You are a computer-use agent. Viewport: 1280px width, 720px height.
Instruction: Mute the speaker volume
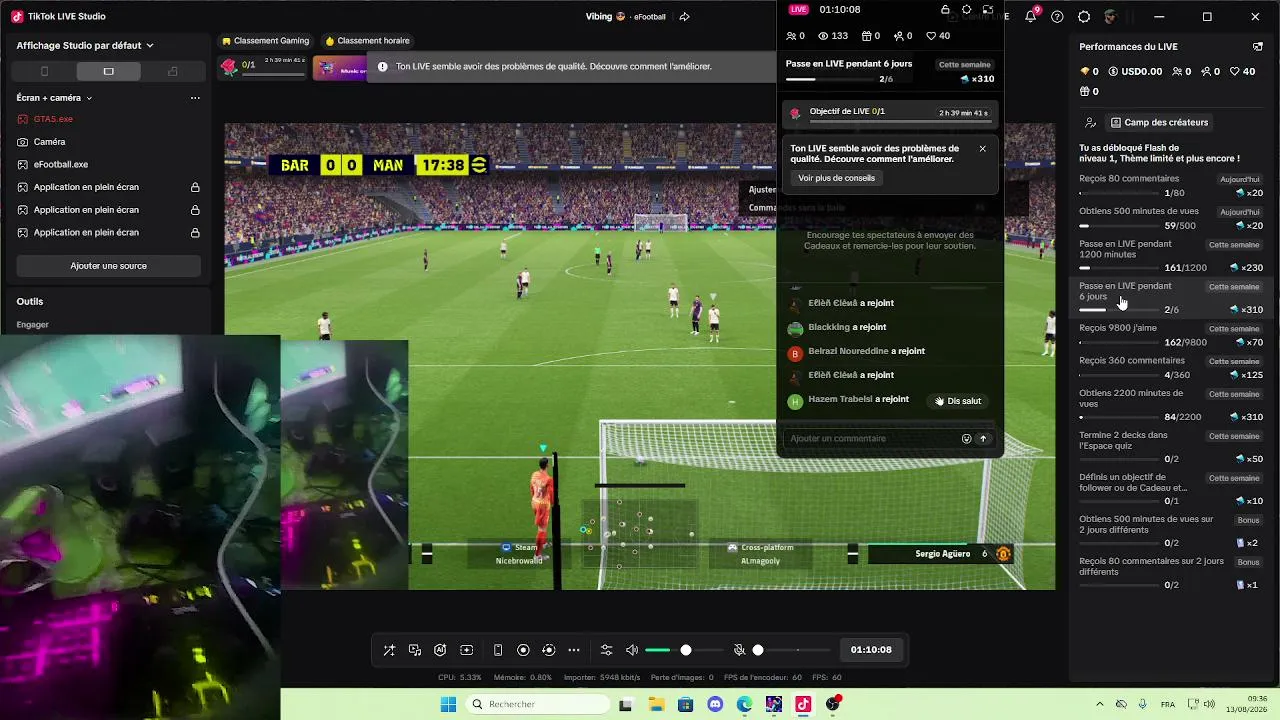tap(632, 650)
